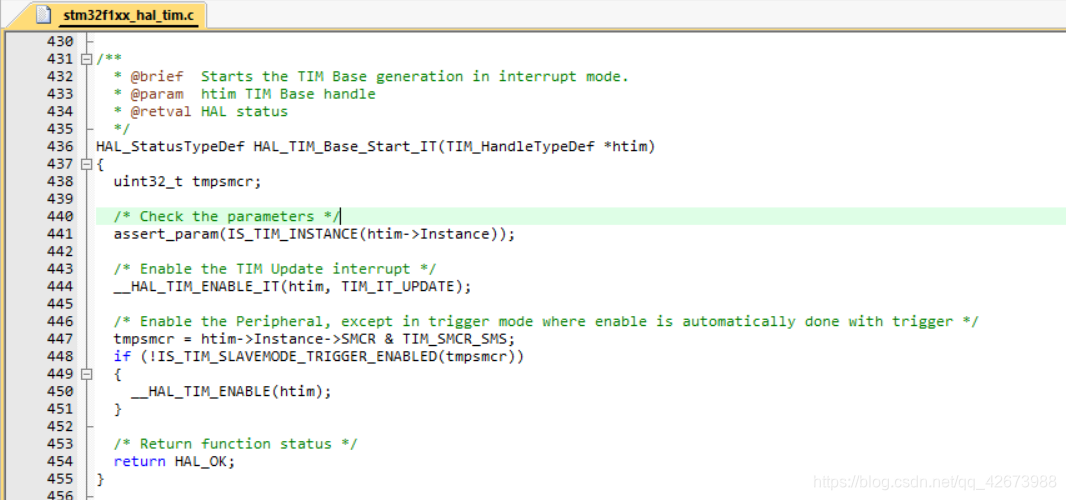This screenshot has width=1066, height=500.
Task: Click TIM_IT_UPDATE argument
Action: coord(398,286)
